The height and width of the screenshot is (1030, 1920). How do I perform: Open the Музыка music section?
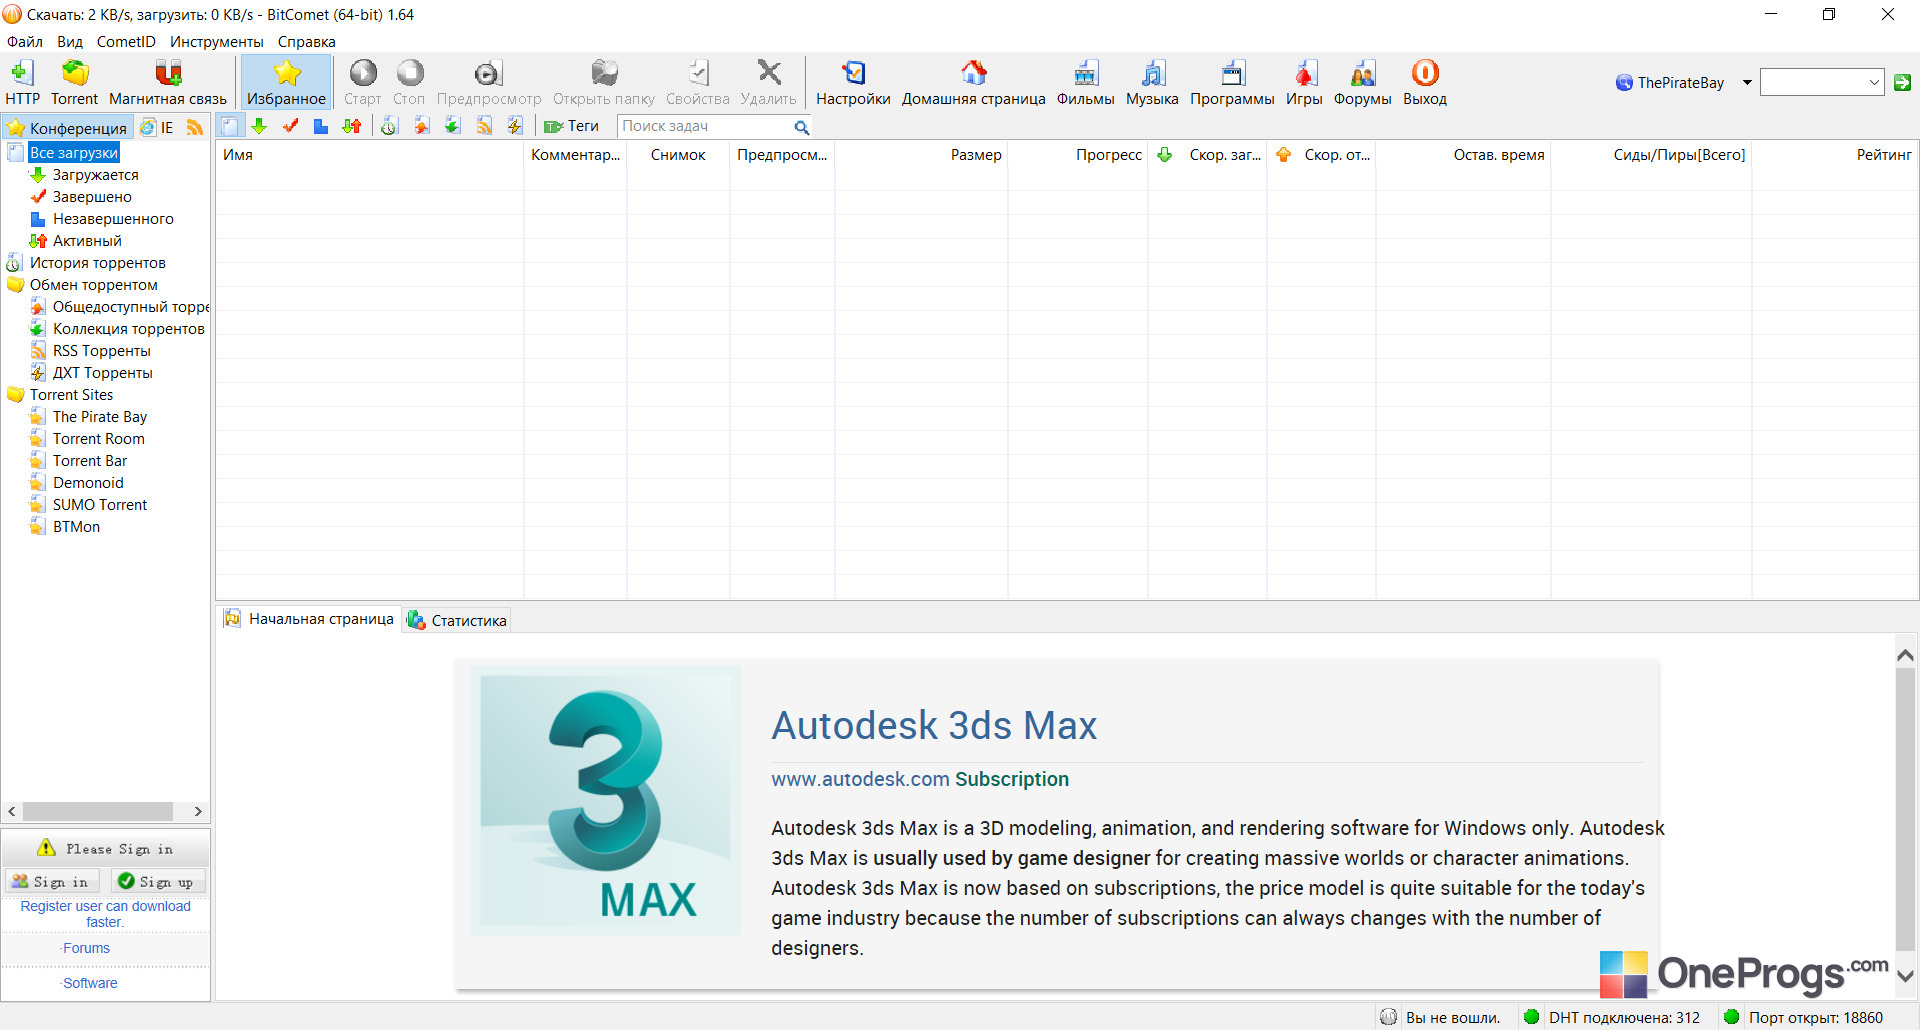1152,82
